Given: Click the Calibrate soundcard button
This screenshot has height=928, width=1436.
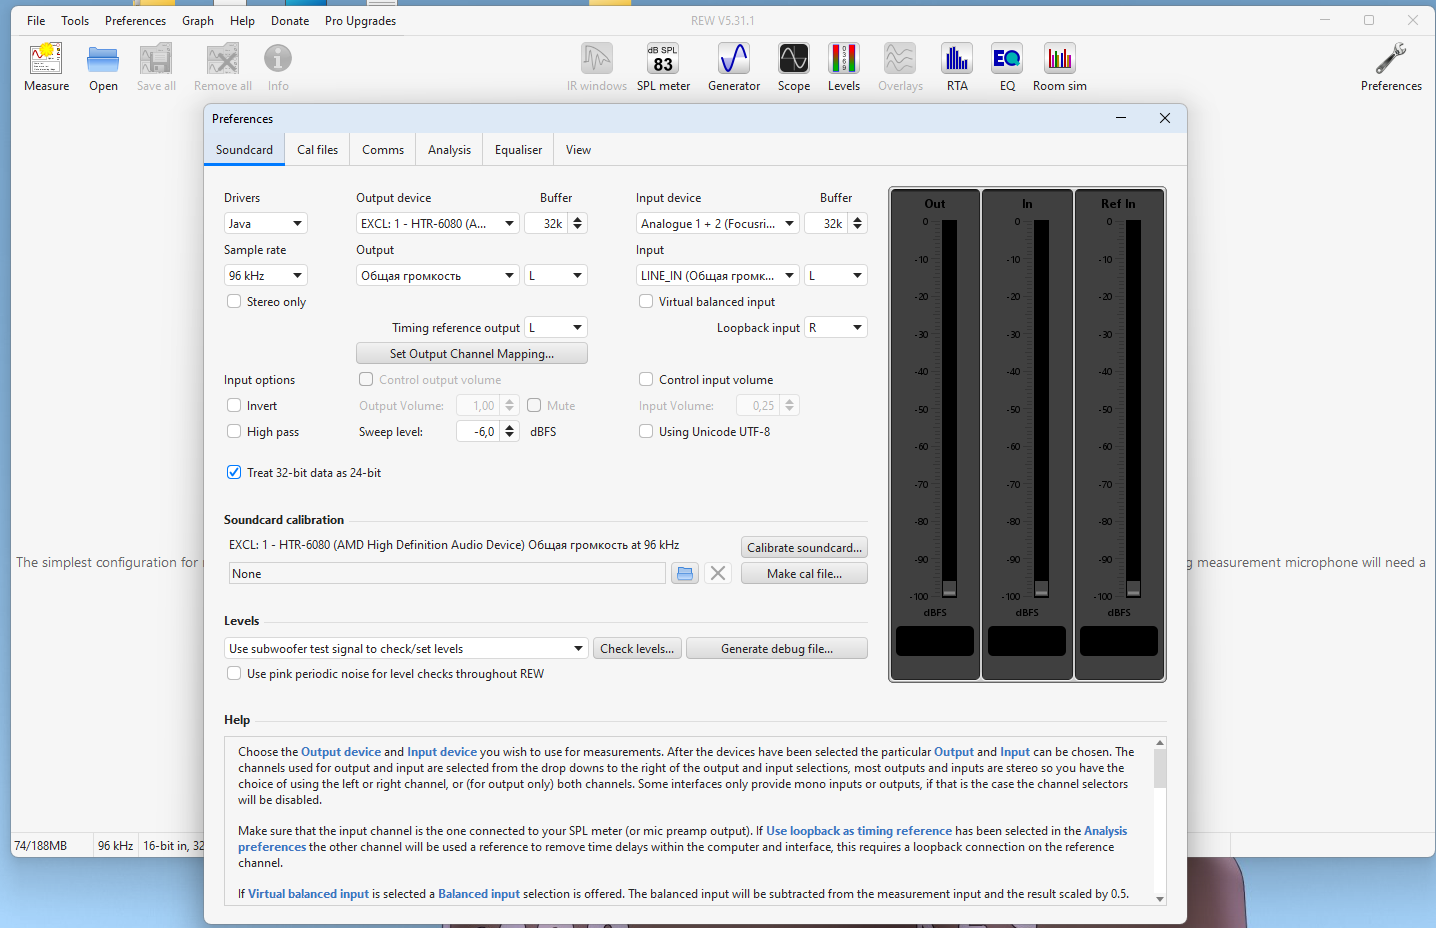Looking at the screenshot, I should [x=804, y=548].
